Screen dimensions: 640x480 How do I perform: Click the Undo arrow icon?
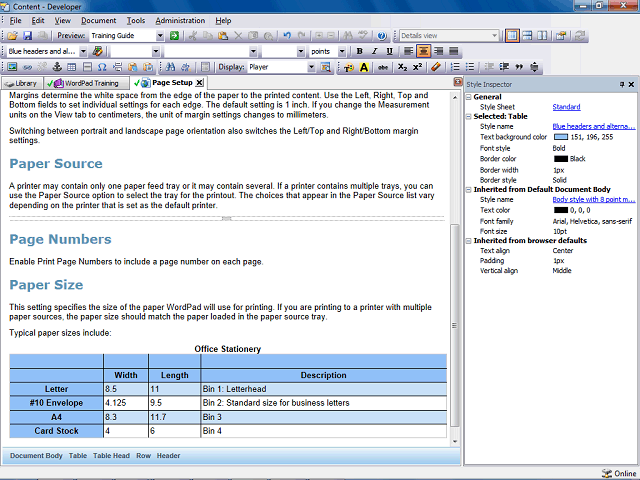tap(287, 36)
